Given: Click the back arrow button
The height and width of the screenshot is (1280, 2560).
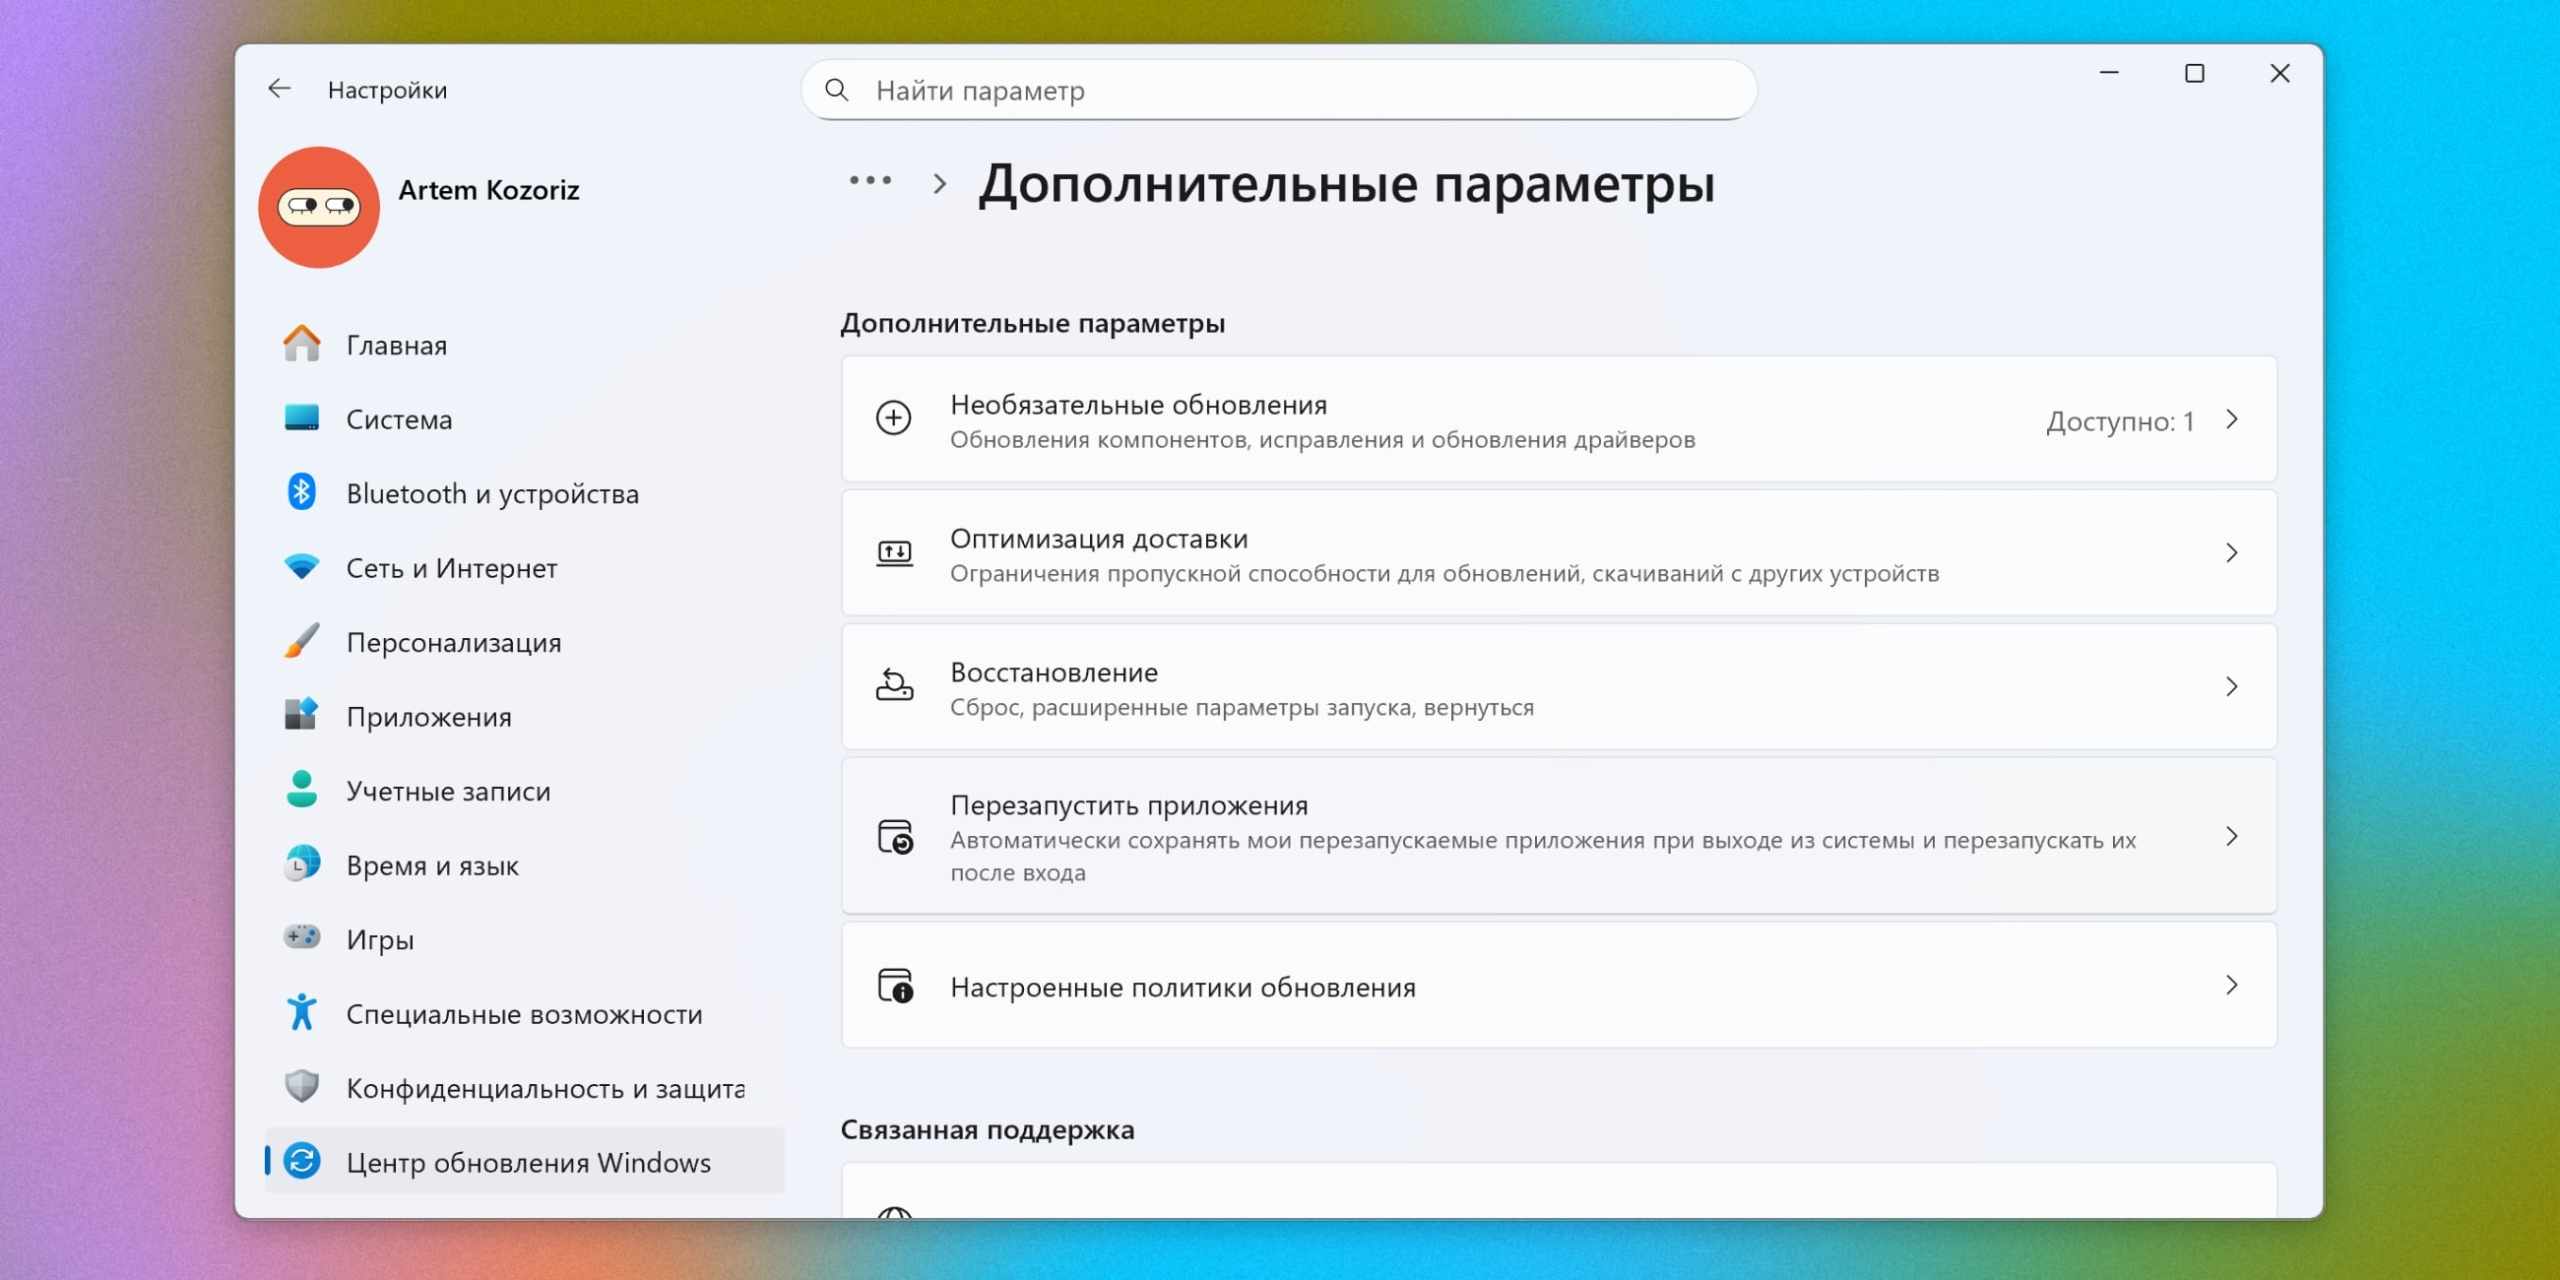Looking at the screenshot, I should coord(279,89).
